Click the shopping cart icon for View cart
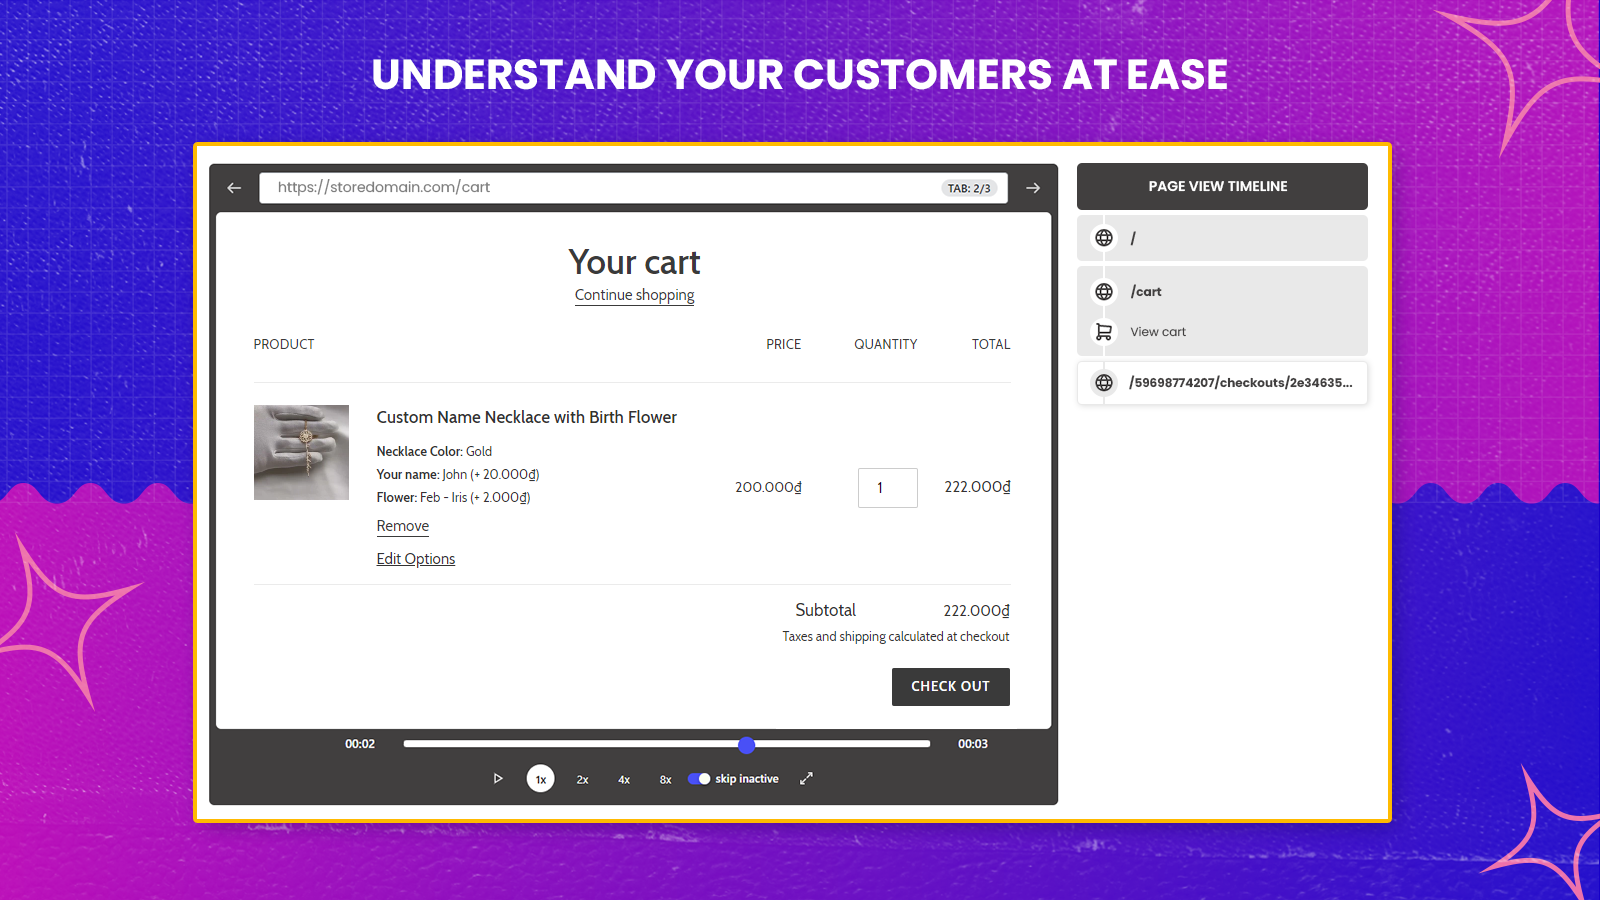 click(x=1104, y=332)
